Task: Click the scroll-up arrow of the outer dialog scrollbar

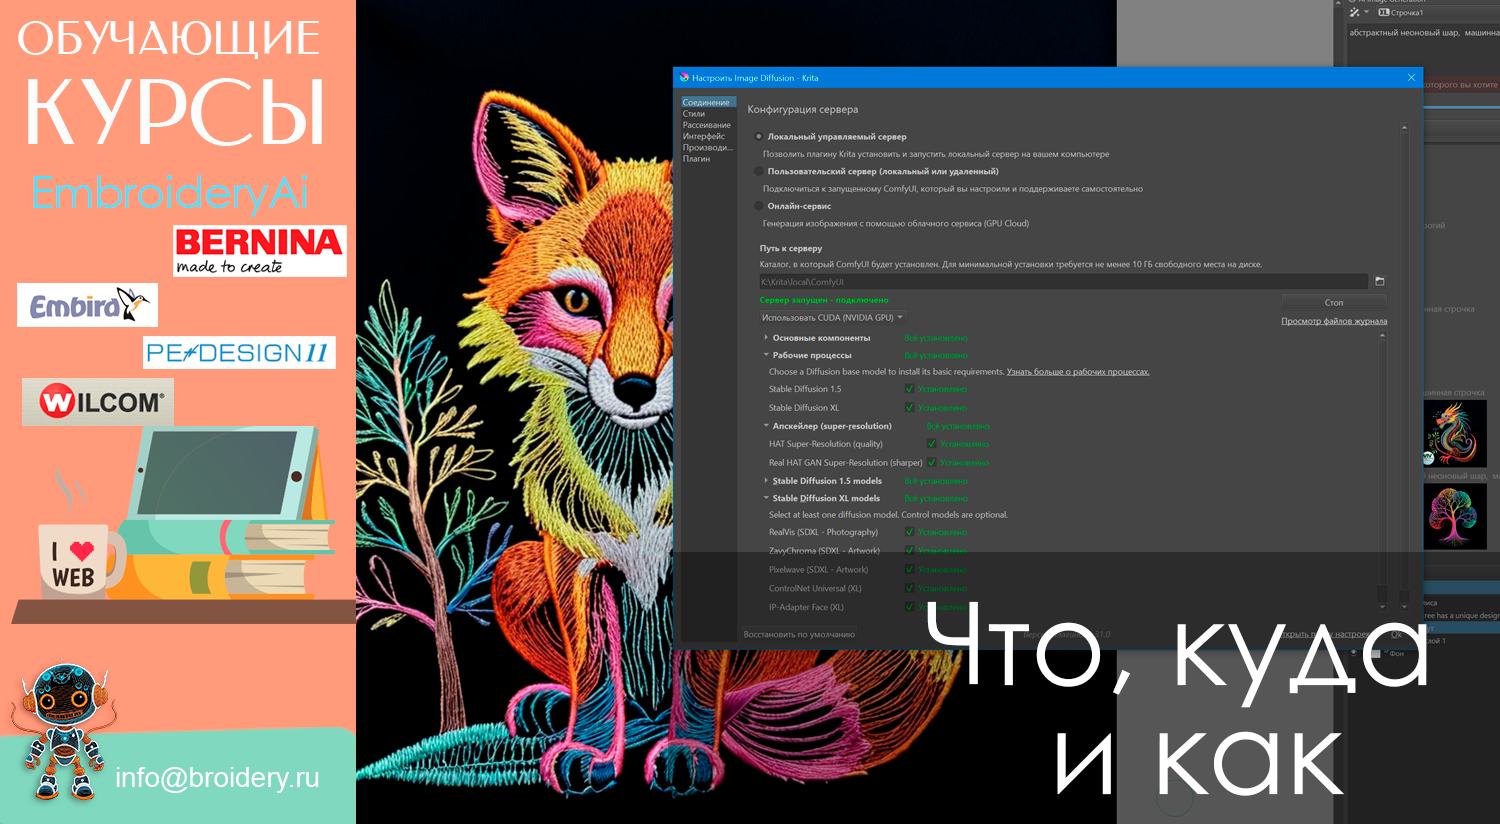Action: [1404, 128]
